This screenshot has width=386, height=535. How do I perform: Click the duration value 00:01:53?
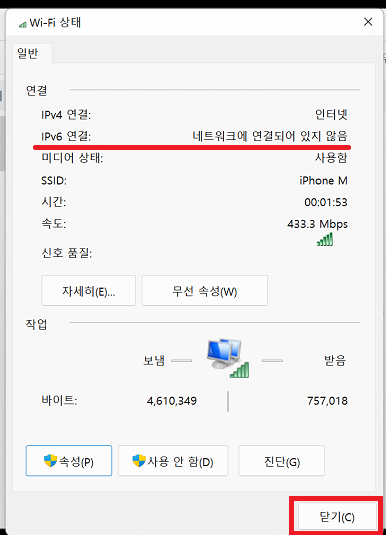pyautogui.click(x=326, y=202)
